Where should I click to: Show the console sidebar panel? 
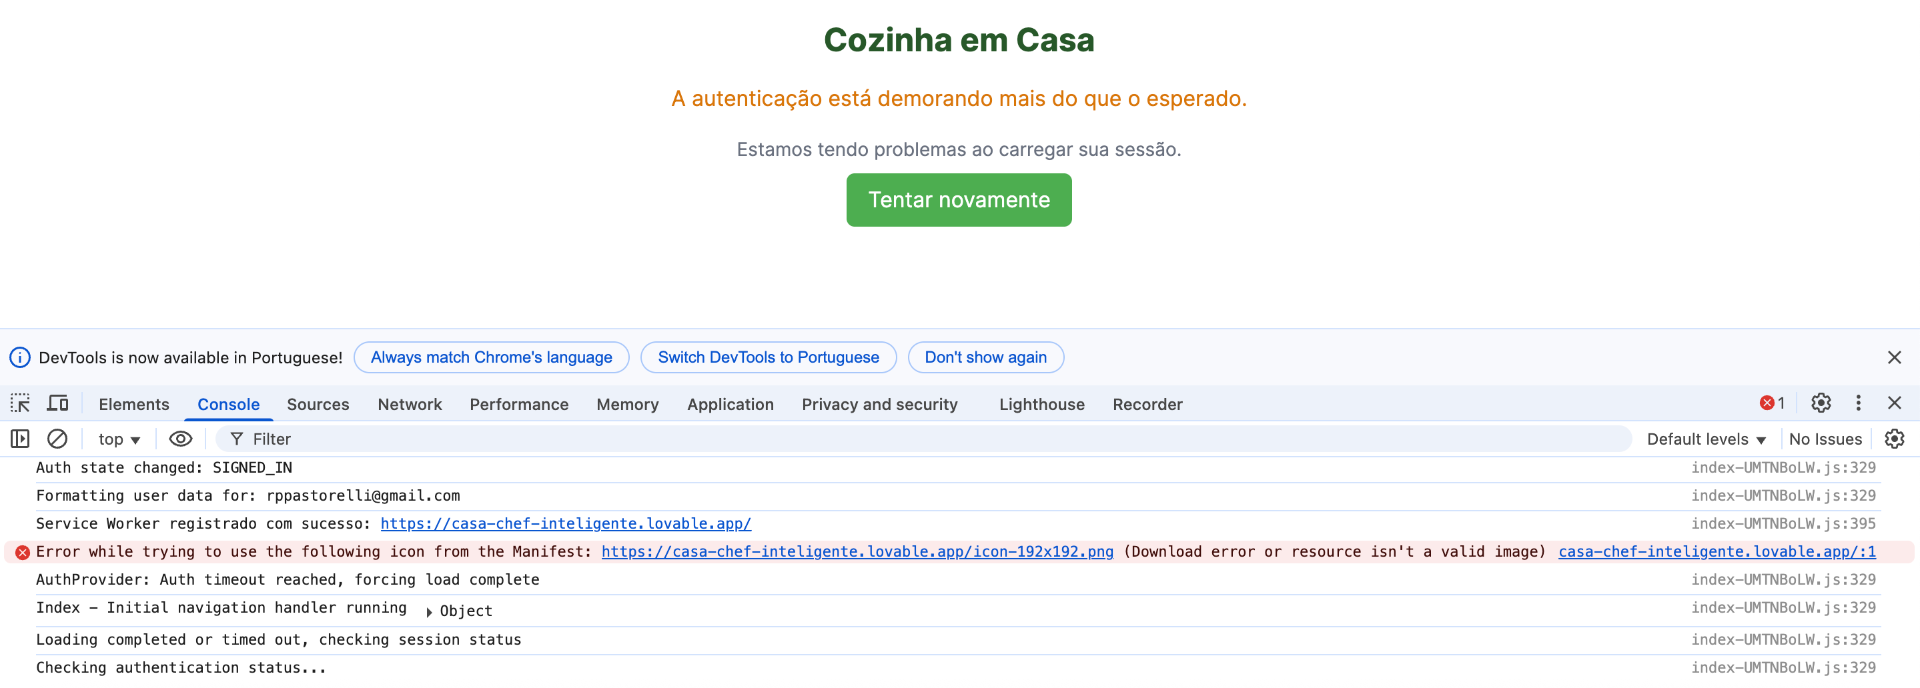20,439
